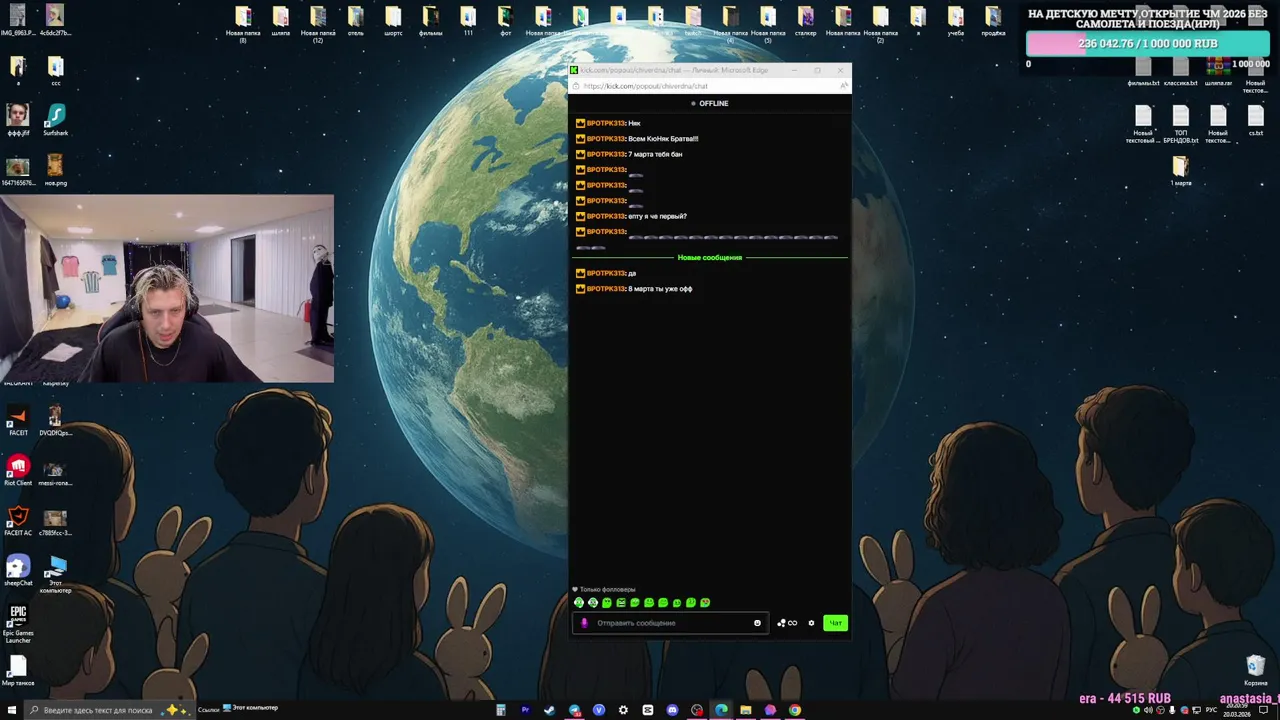Open the шортс desktop folder
Viewport: 1280px width, 720px height.
[393, 20]
